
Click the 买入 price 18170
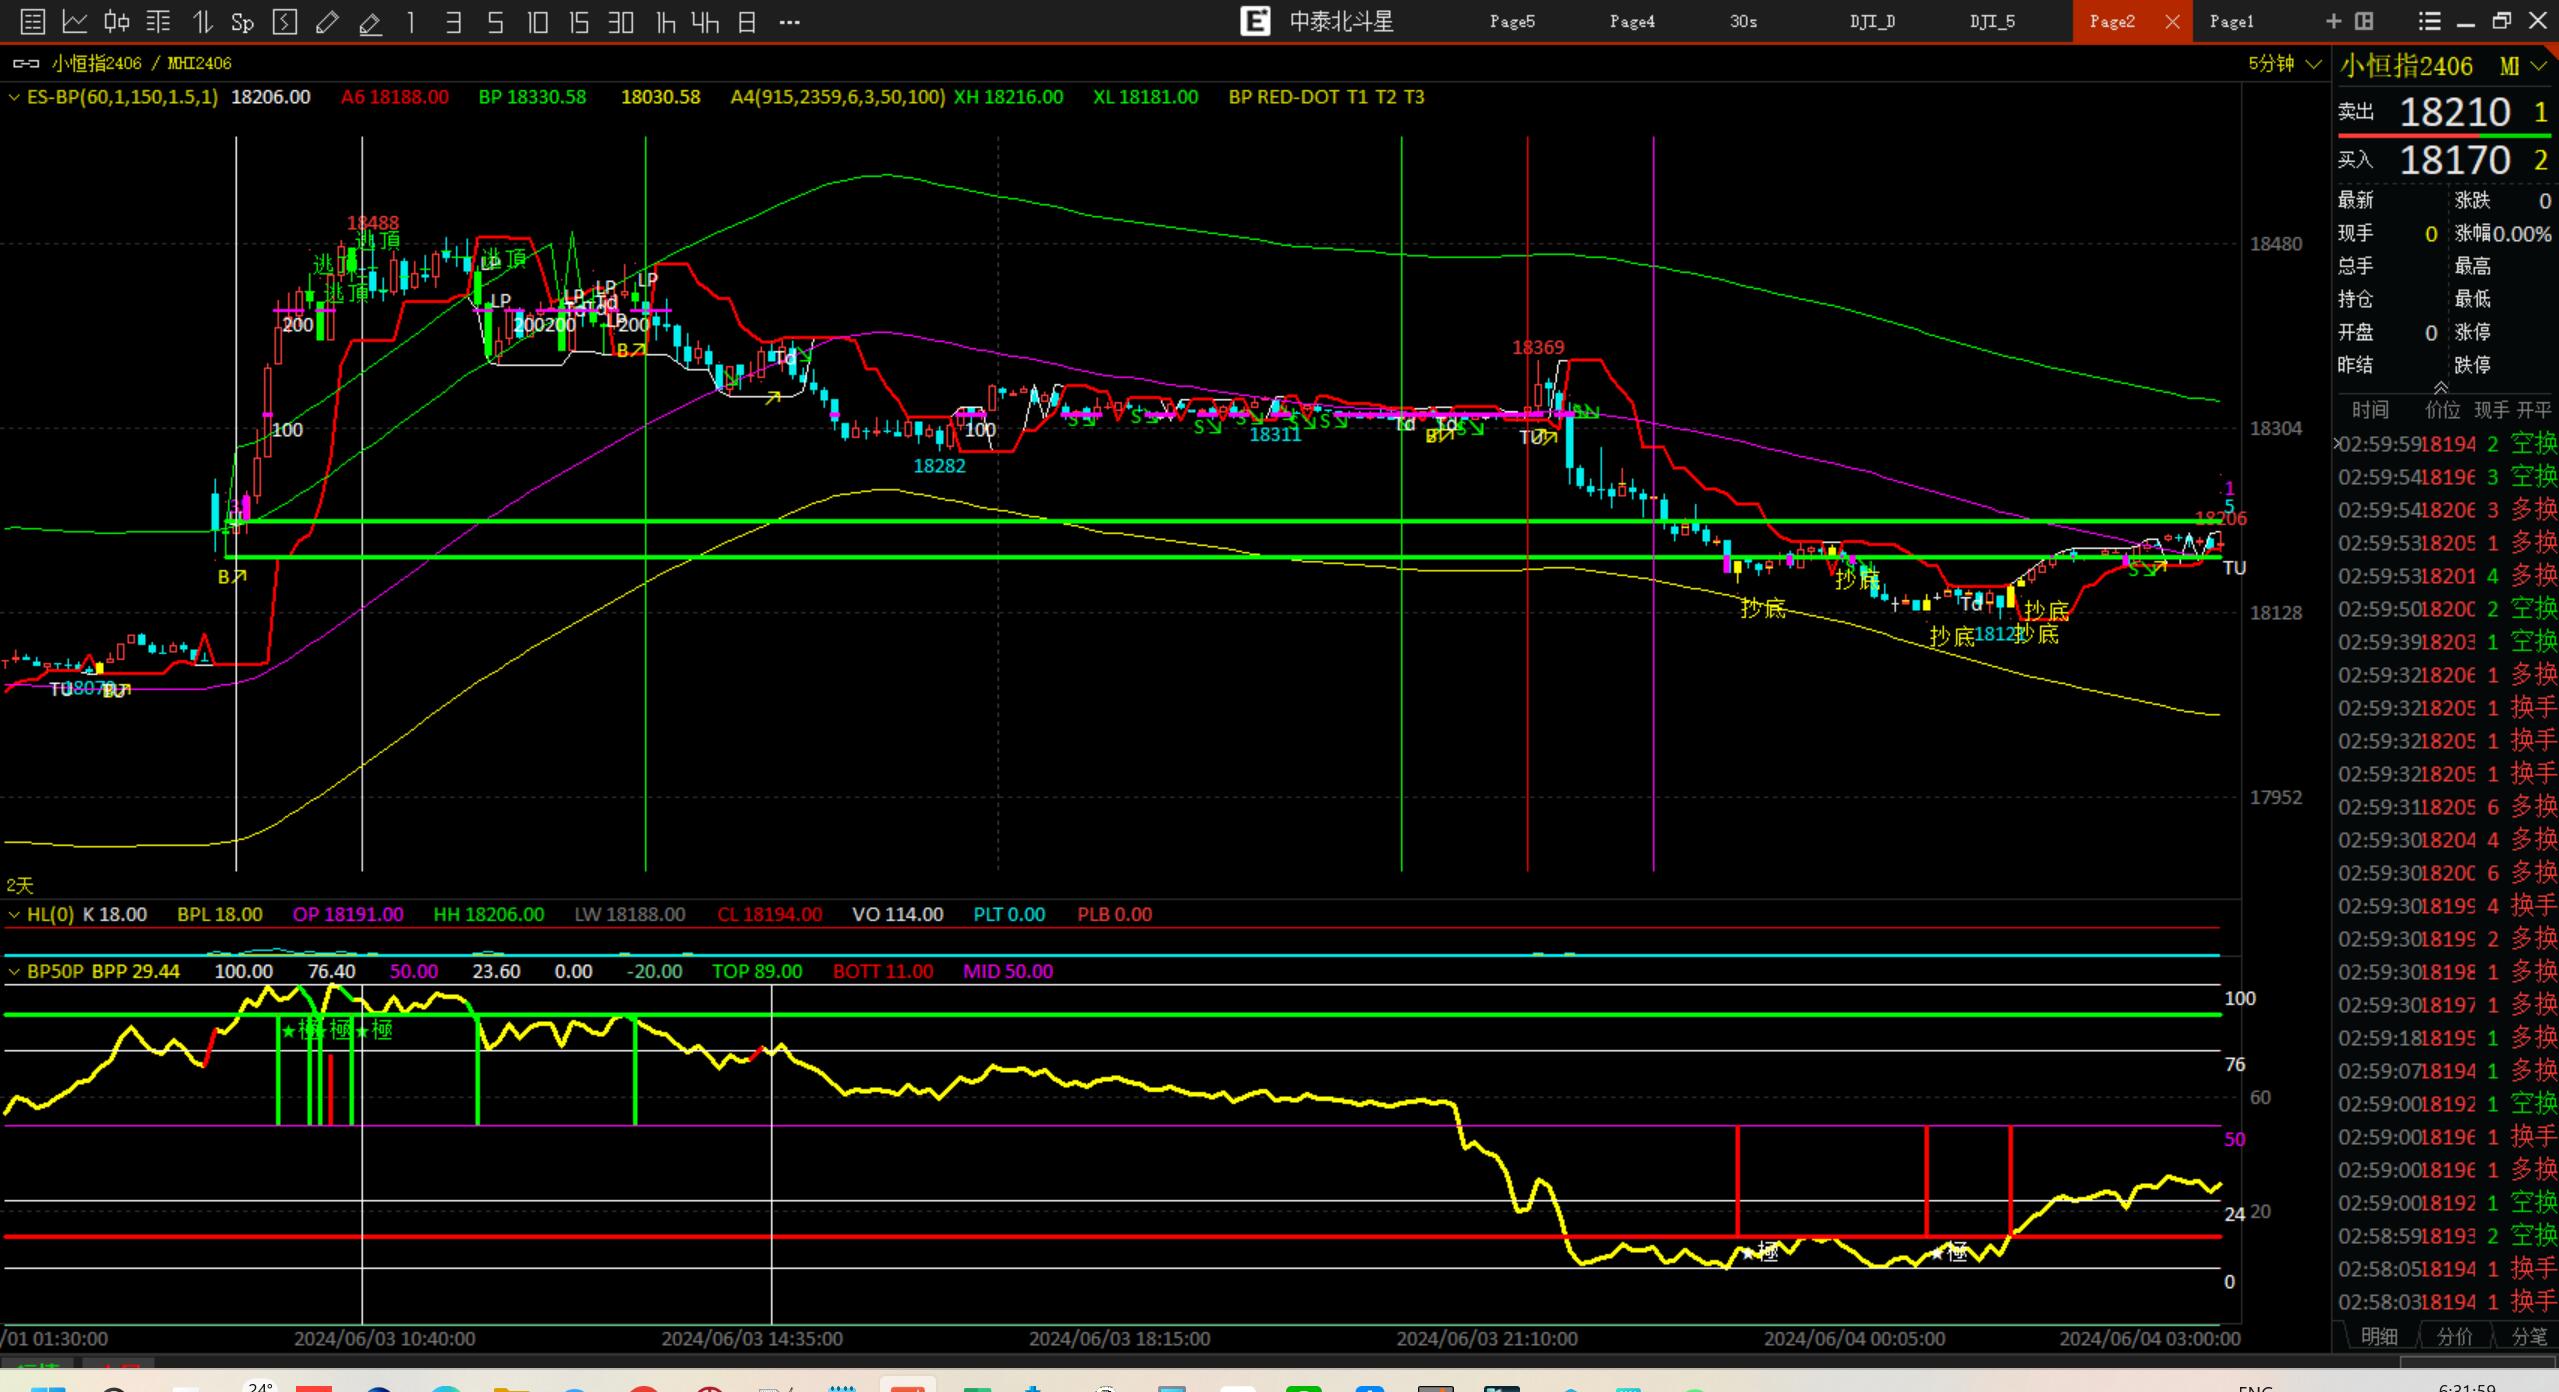pyautogui.click(x=2455, y=160)
